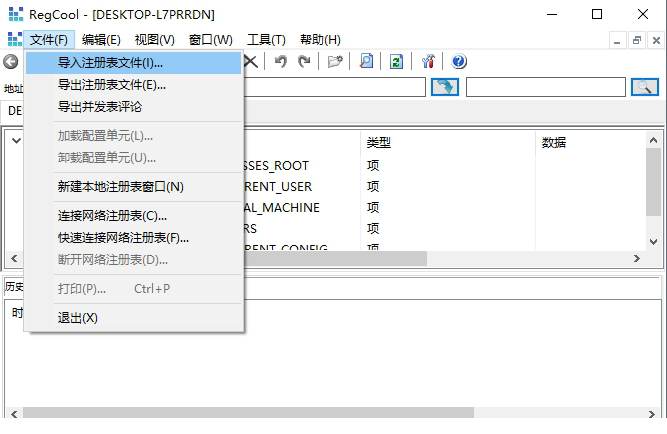667x434 pixels.
Task: Open the tools options toolbar icon
Action: (x=428, y=62)
